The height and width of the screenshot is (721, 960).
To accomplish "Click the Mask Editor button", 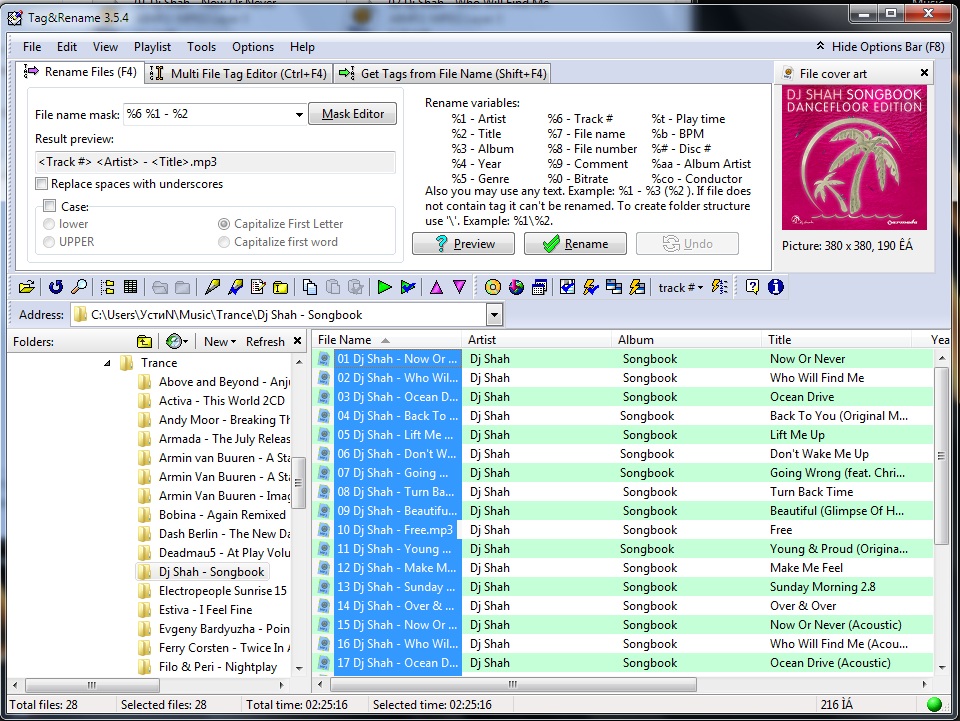I will pyautogui.click(x=352, y=114).
